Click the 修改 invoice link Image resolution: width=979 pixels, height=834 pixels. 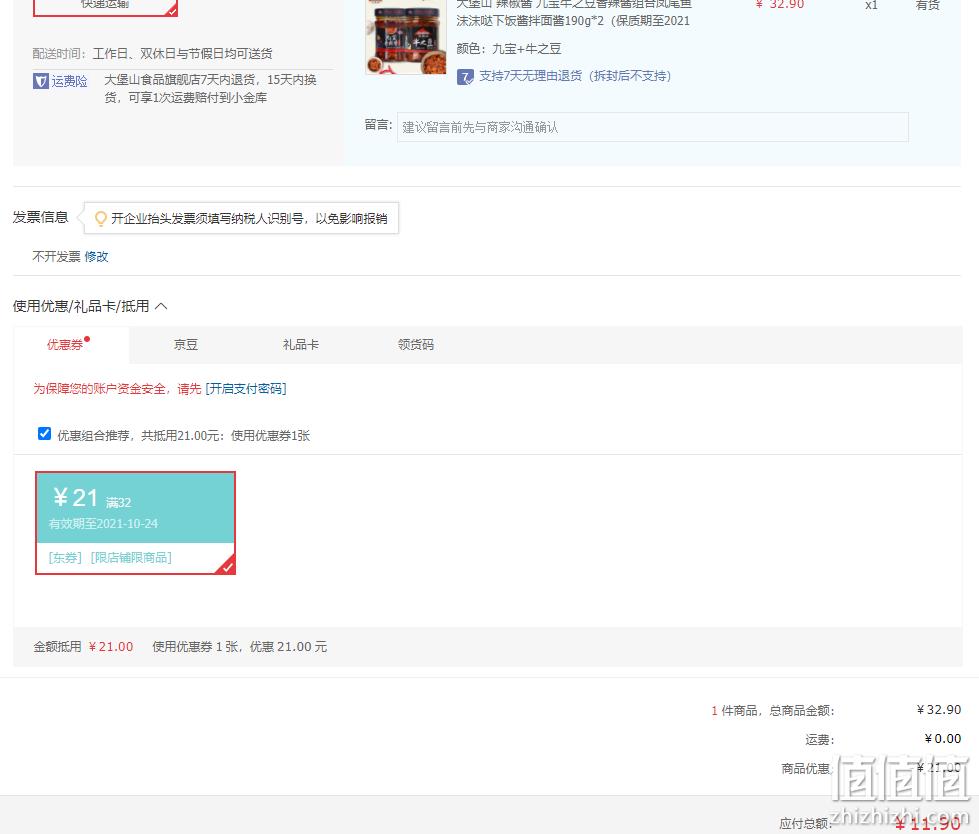click(96, 257)
